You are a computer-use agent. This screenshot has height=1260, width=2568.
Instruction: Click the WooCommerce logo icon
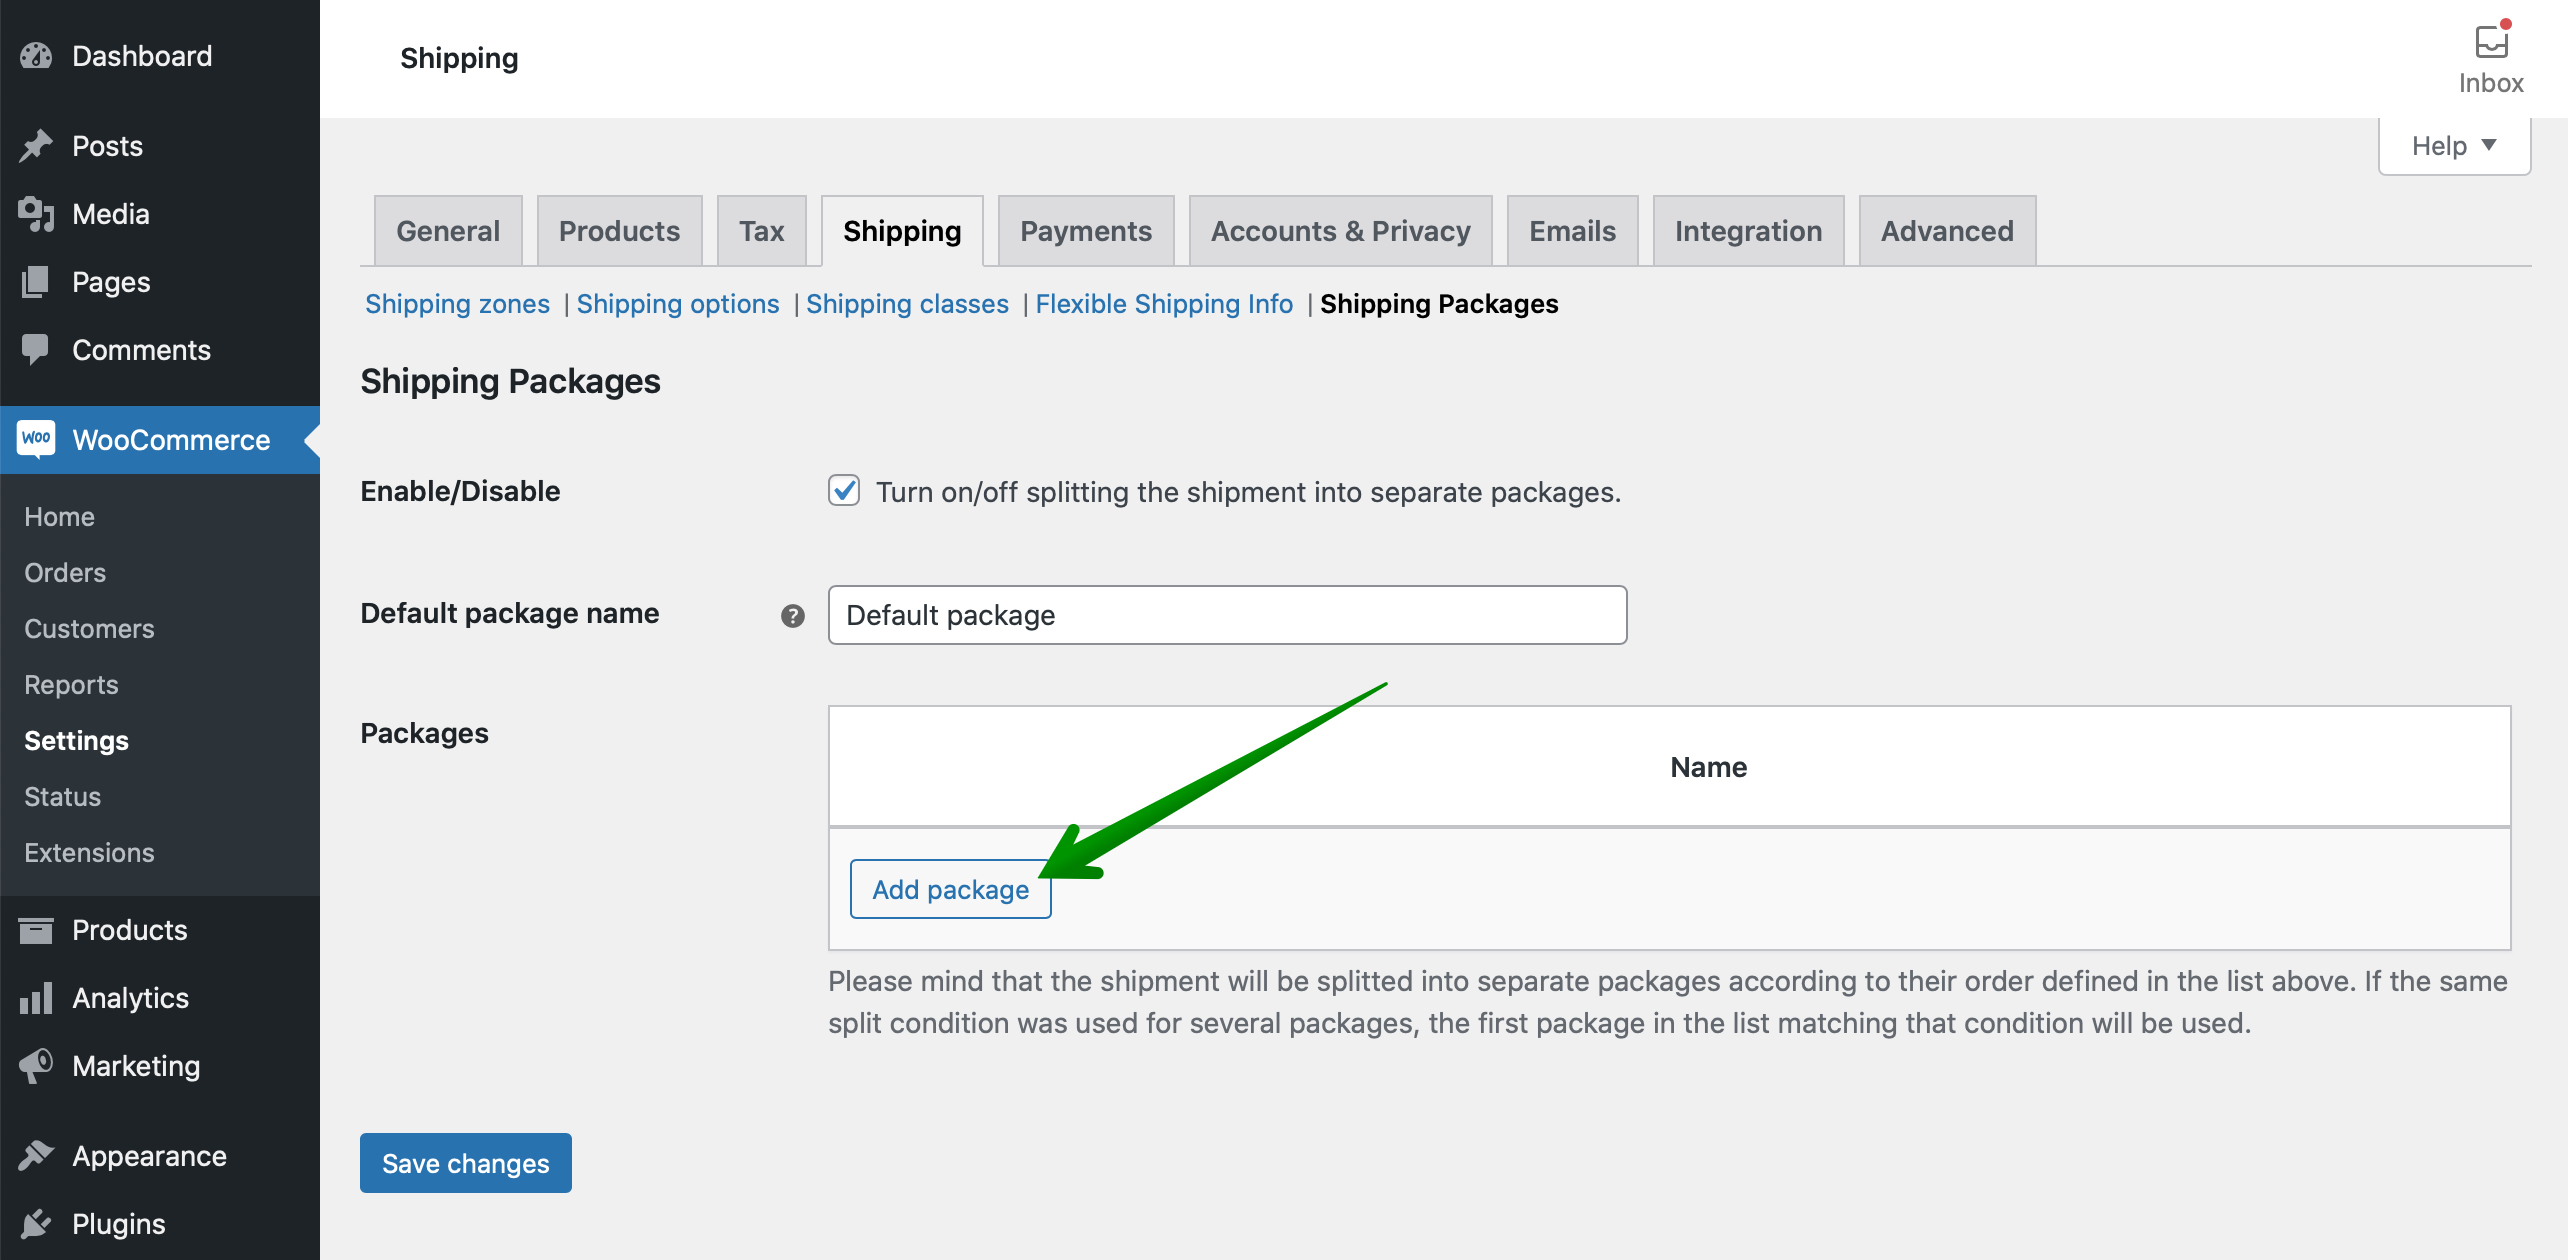click(x=36, y=439)
